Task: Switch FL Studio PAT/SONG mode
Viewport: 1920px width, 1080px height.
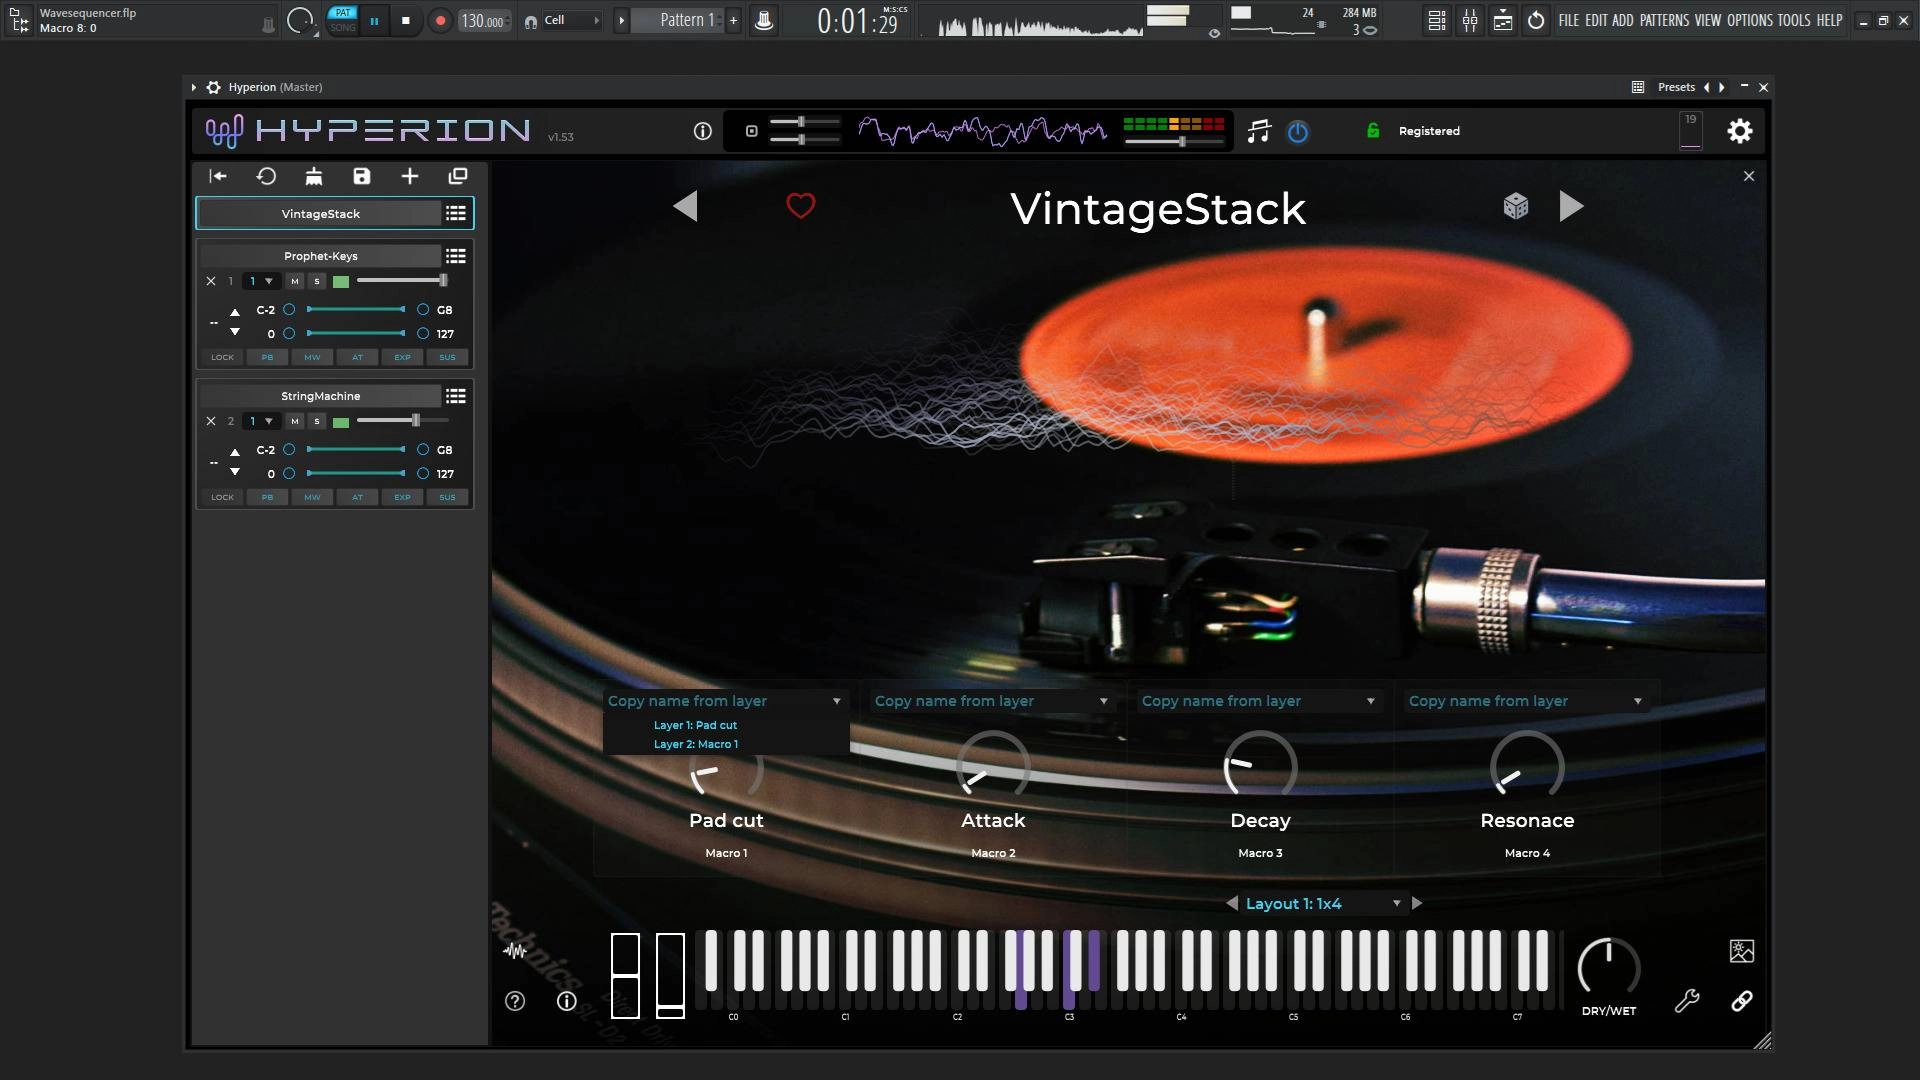Action: (343, 20)
